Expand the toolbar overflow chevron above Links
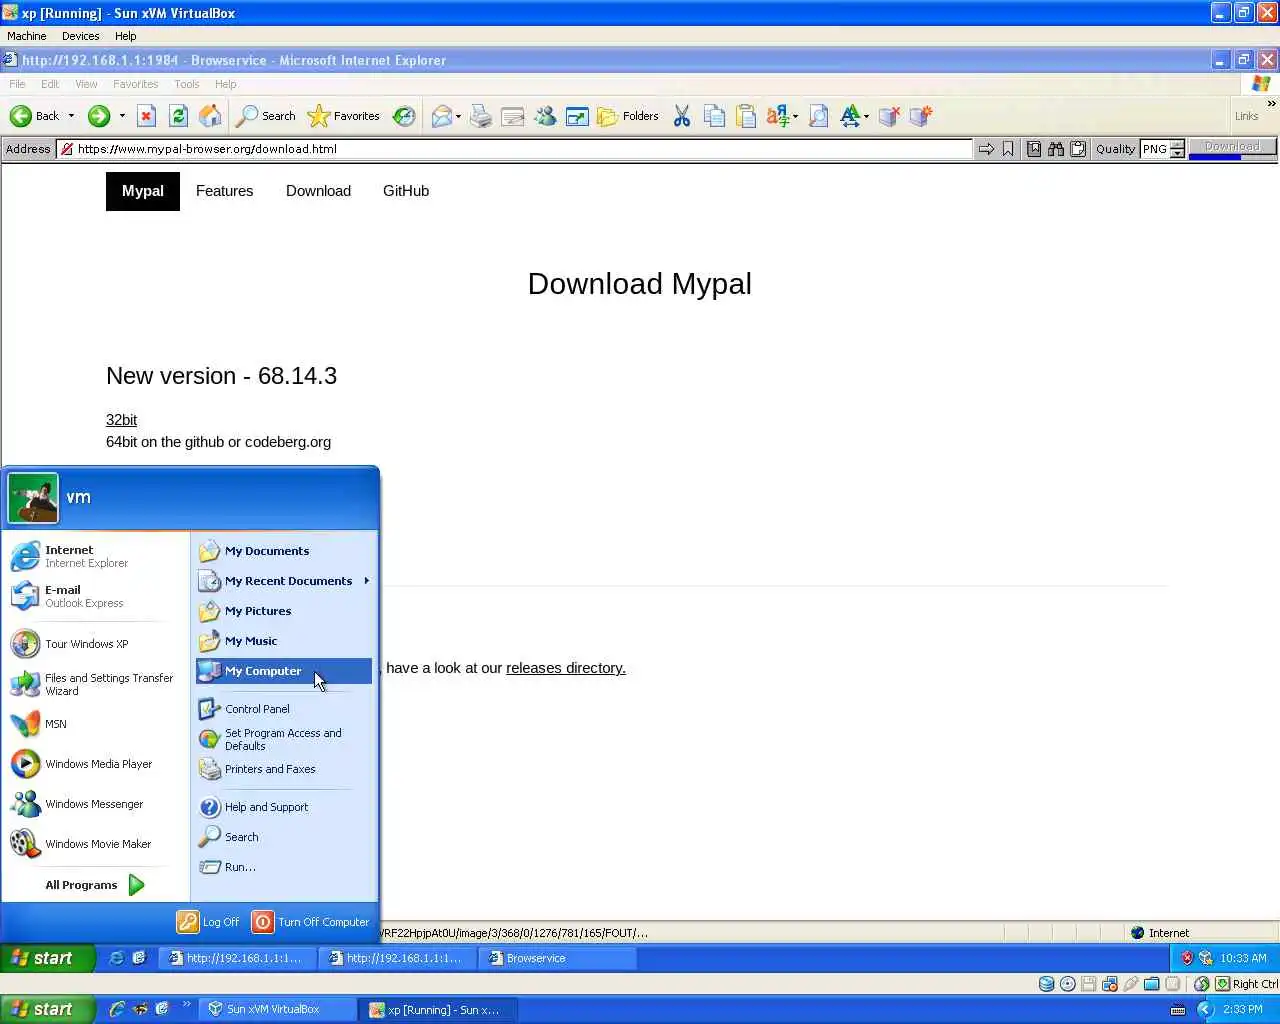This screenshot has height=1024, width=1280. click(x=1271, y=103)
